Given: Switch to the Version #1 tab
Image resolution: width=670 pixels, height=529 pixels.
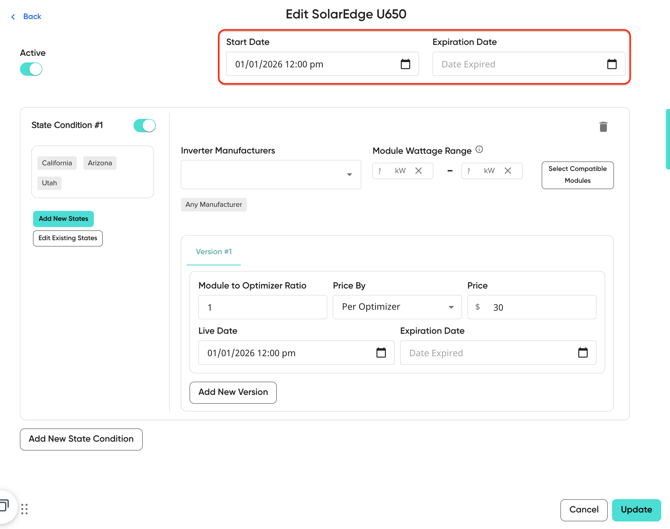Looking at the screenshot, I should click(x=214, y=252).
